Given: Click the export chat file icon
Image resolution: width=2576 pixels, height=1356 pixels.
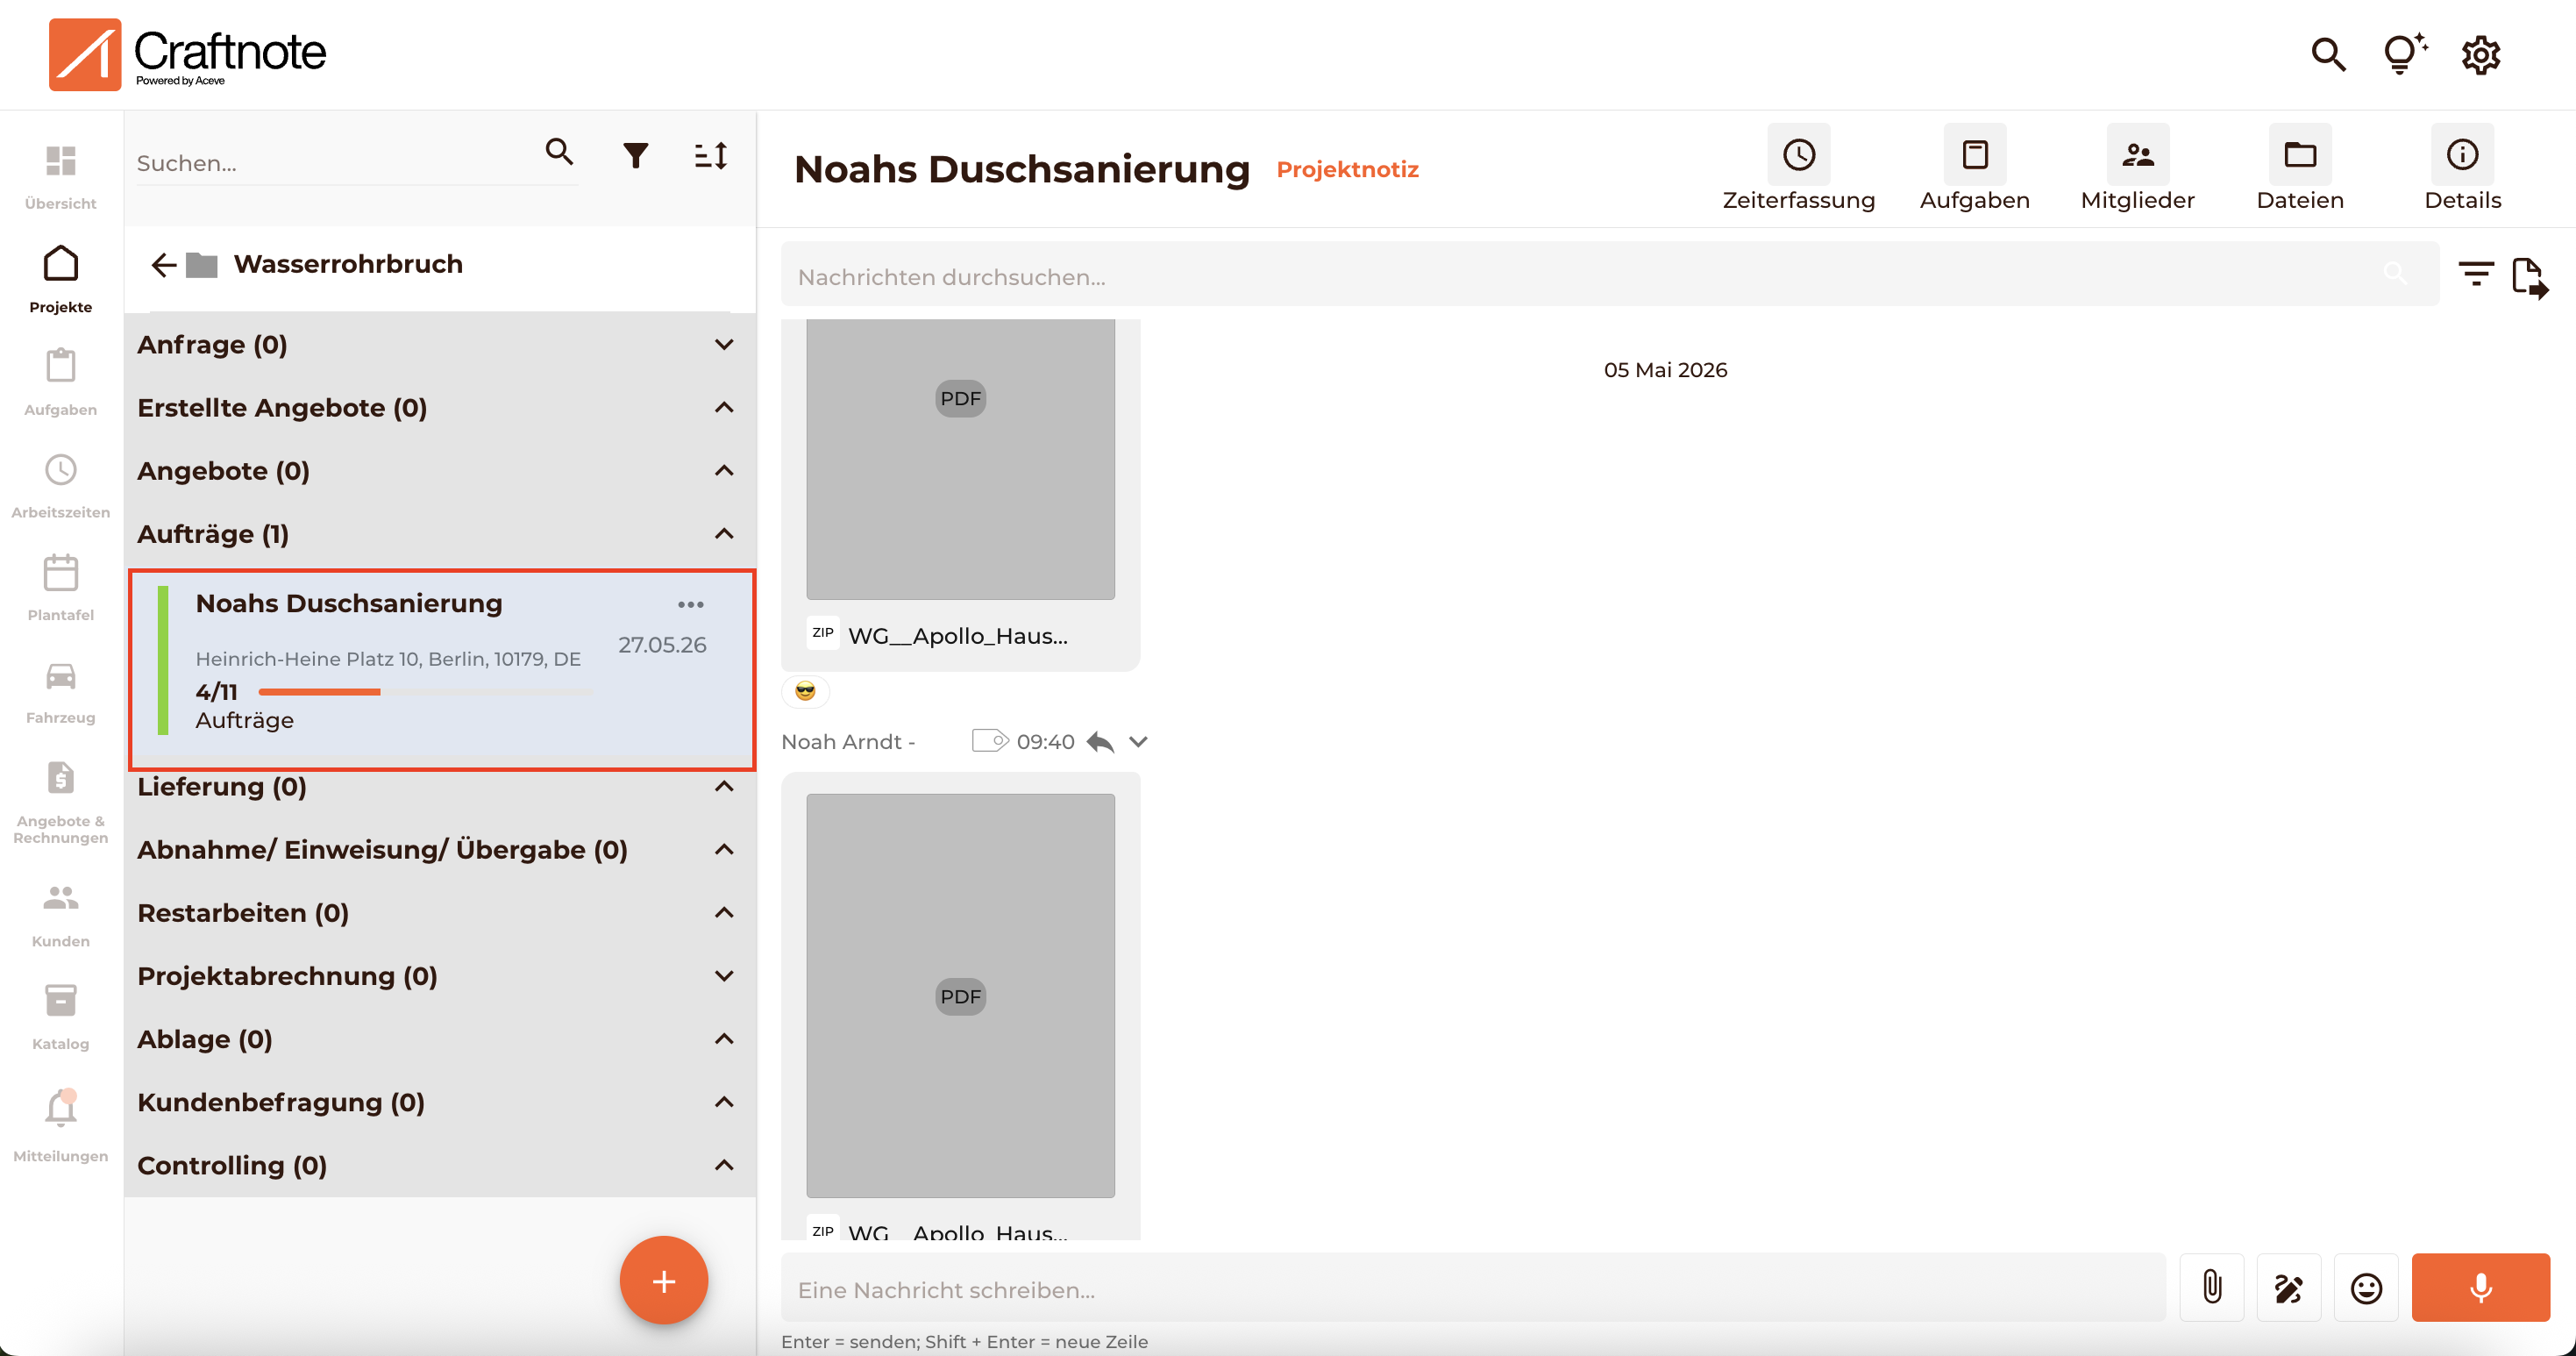Looking at the screenshot, I should (x=2530, y=277).
